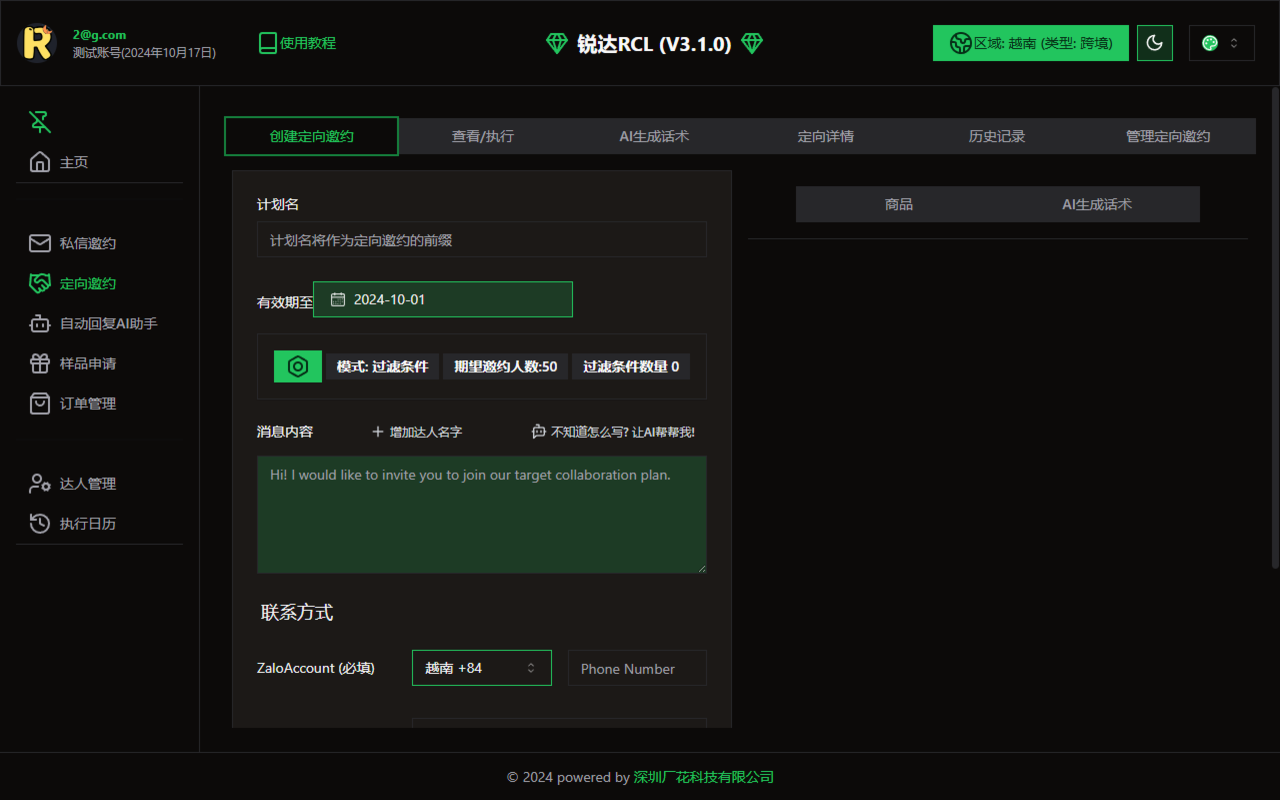1280x800 pixels.
Task: Click the calendar icon in 有效期至 field
Action: pyautogui.click(x=338, y=298)
